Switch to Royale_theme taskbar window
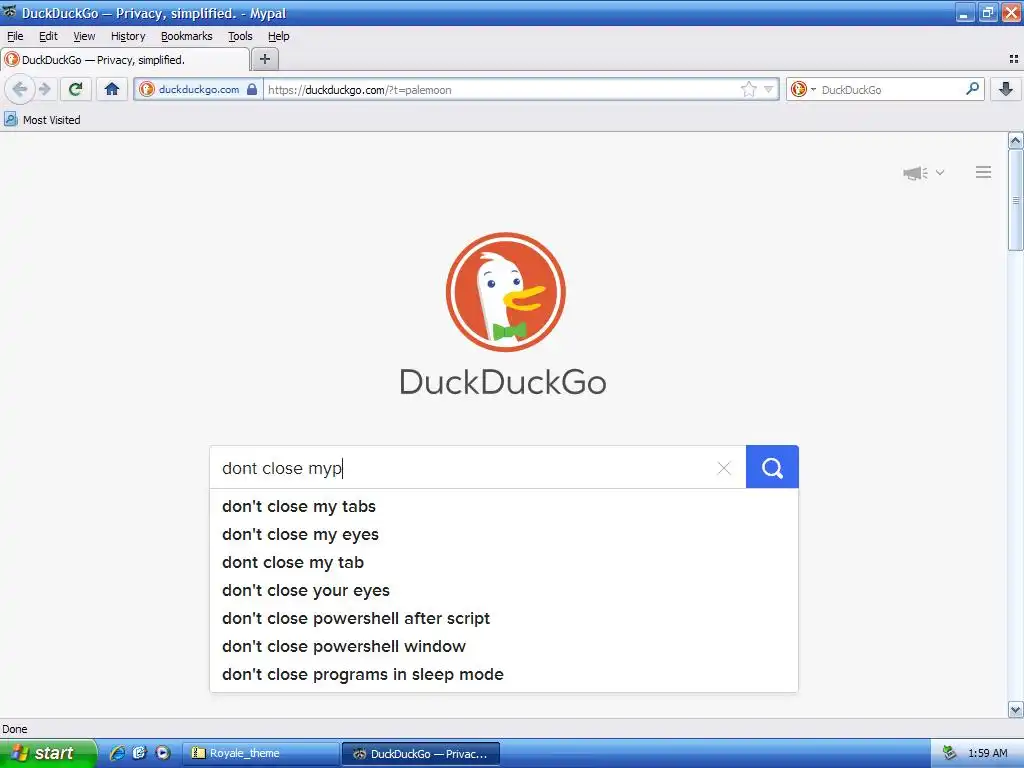The width and height of the screenshot is (1024, 768). point(260,753)
